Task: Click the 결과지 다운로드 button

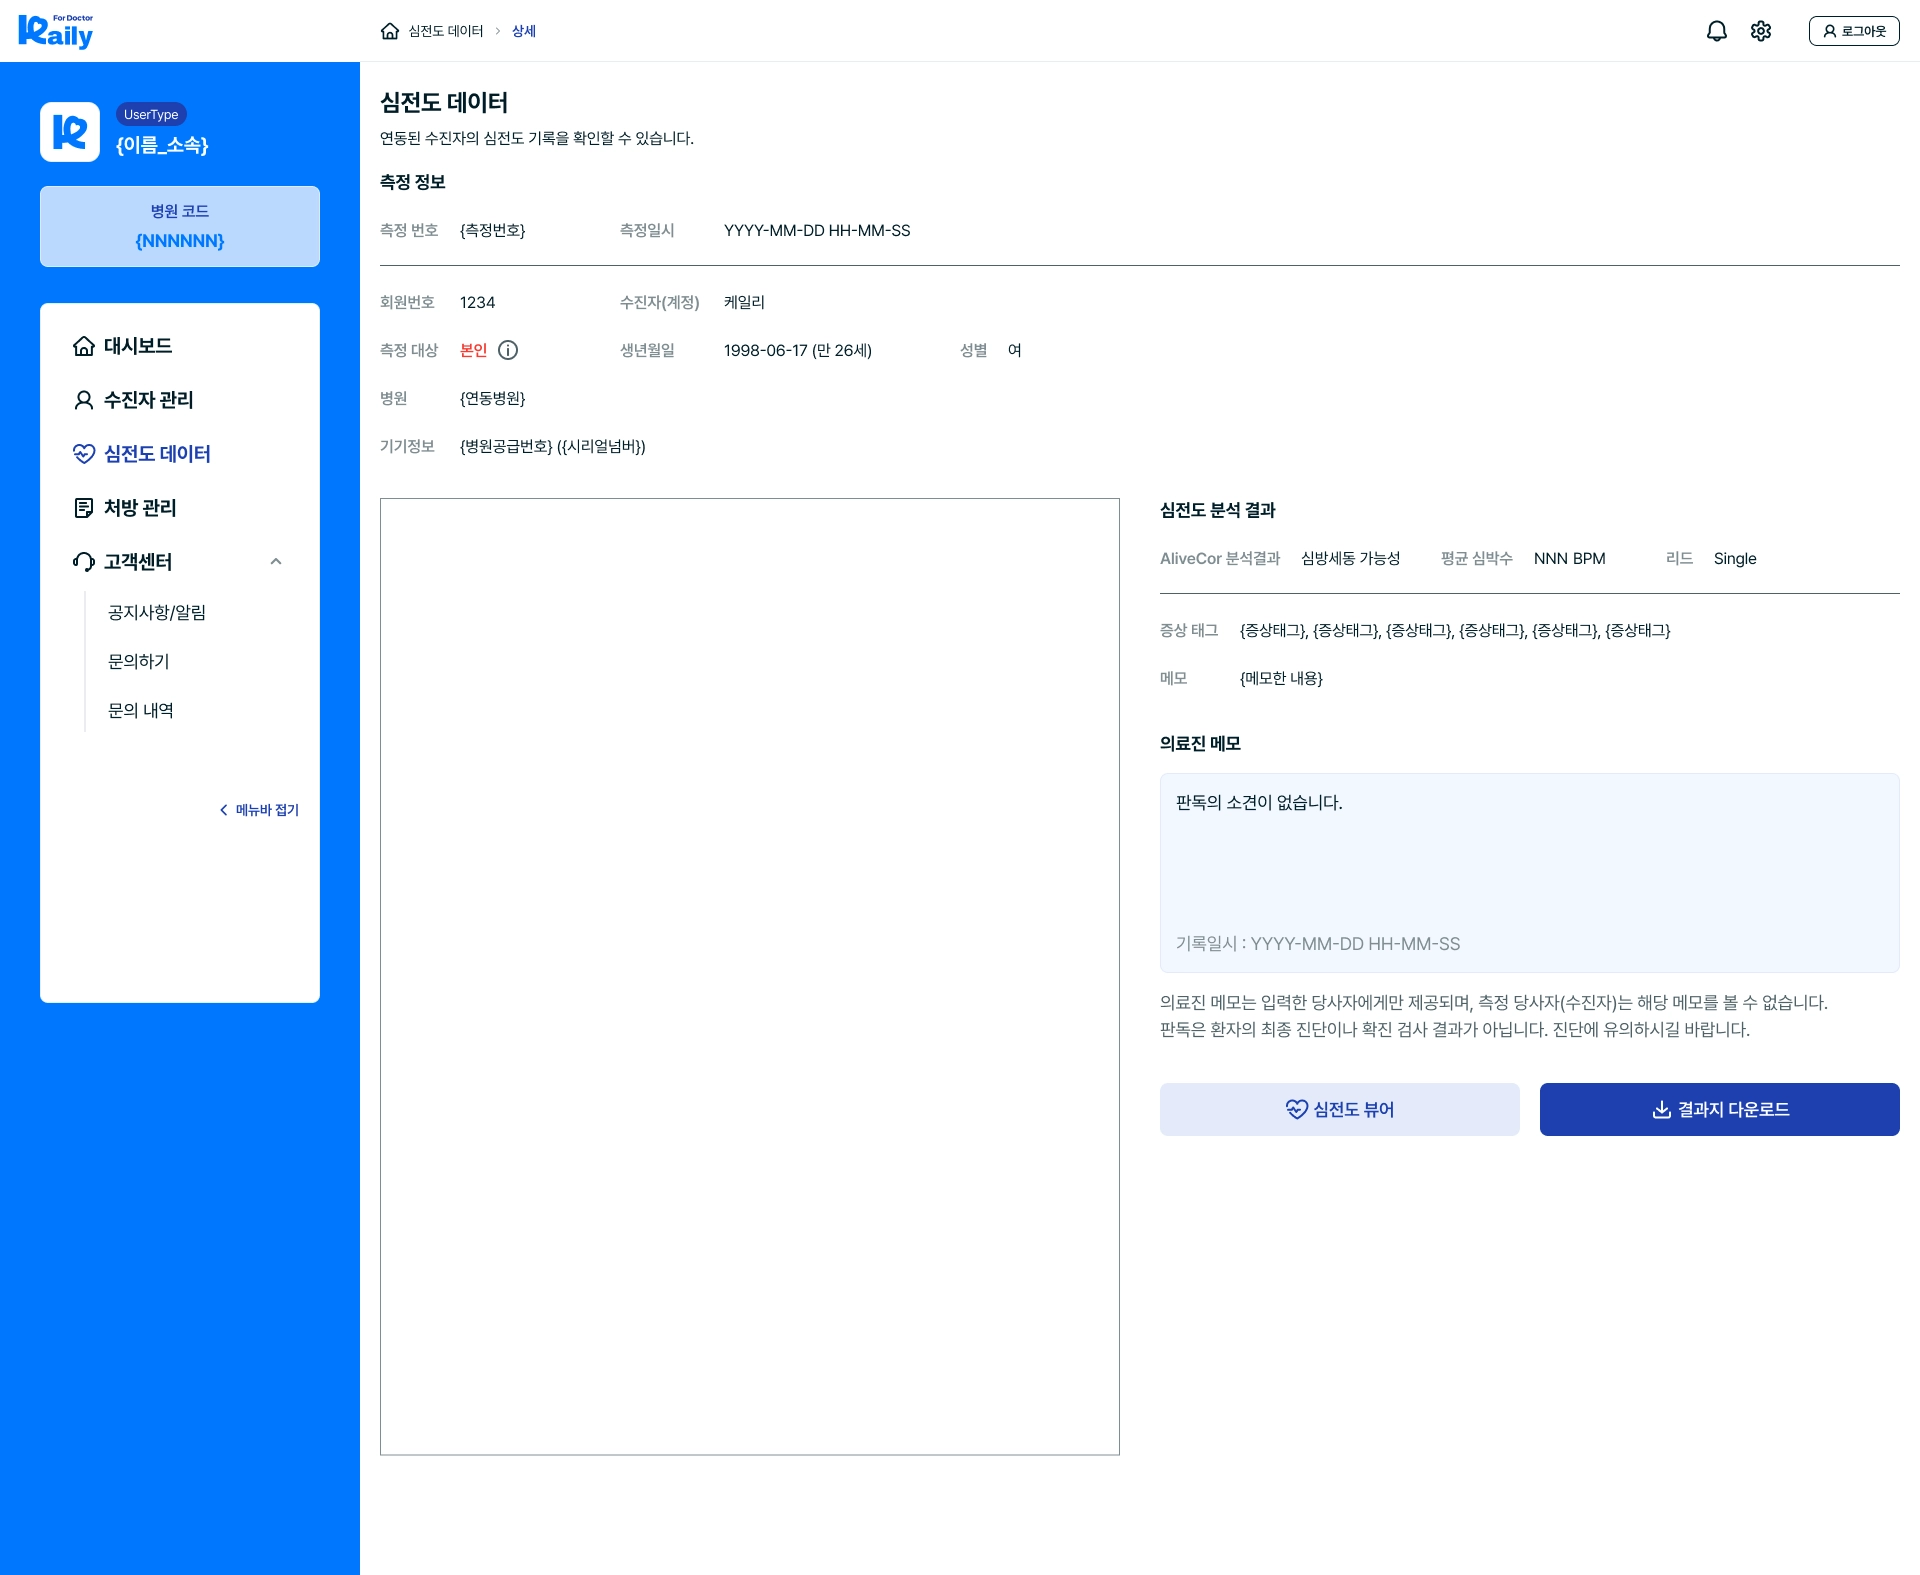Action: [1719, 1109]
